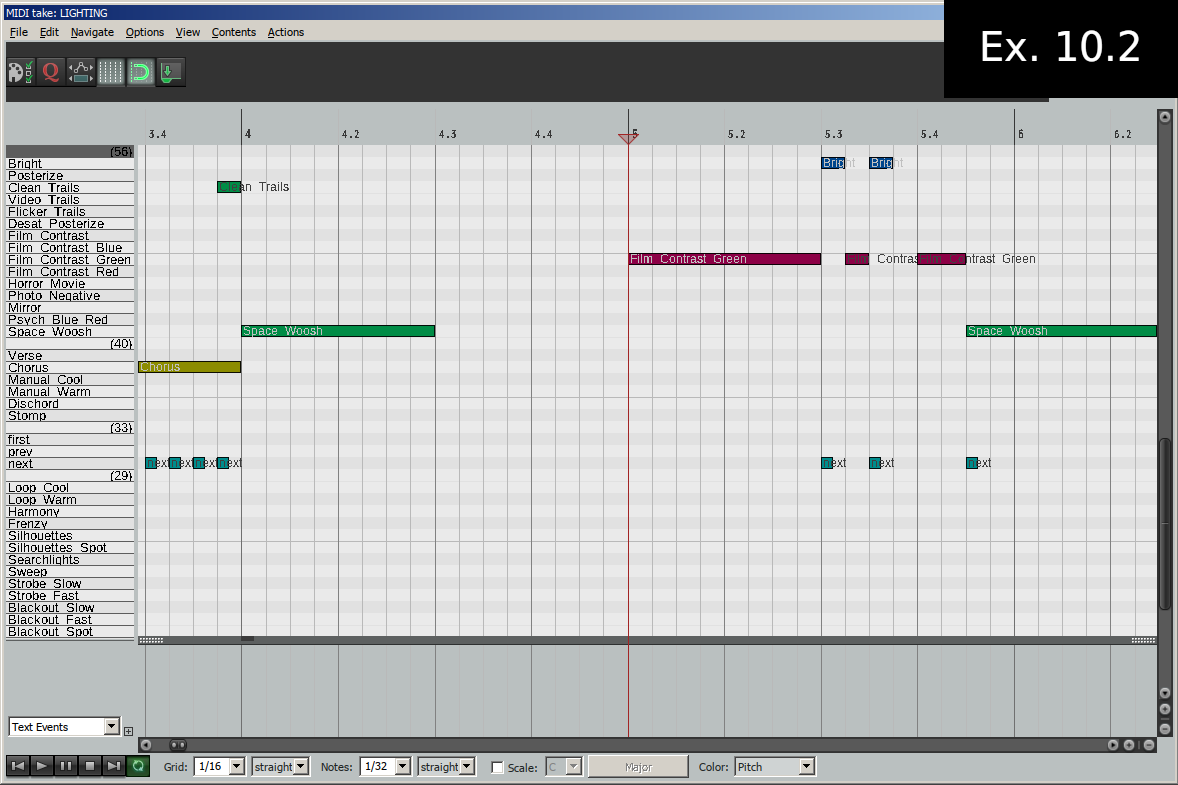Open the File menu
The image size is (1178, 785).
pyautogui.click(x=19, y=32)
